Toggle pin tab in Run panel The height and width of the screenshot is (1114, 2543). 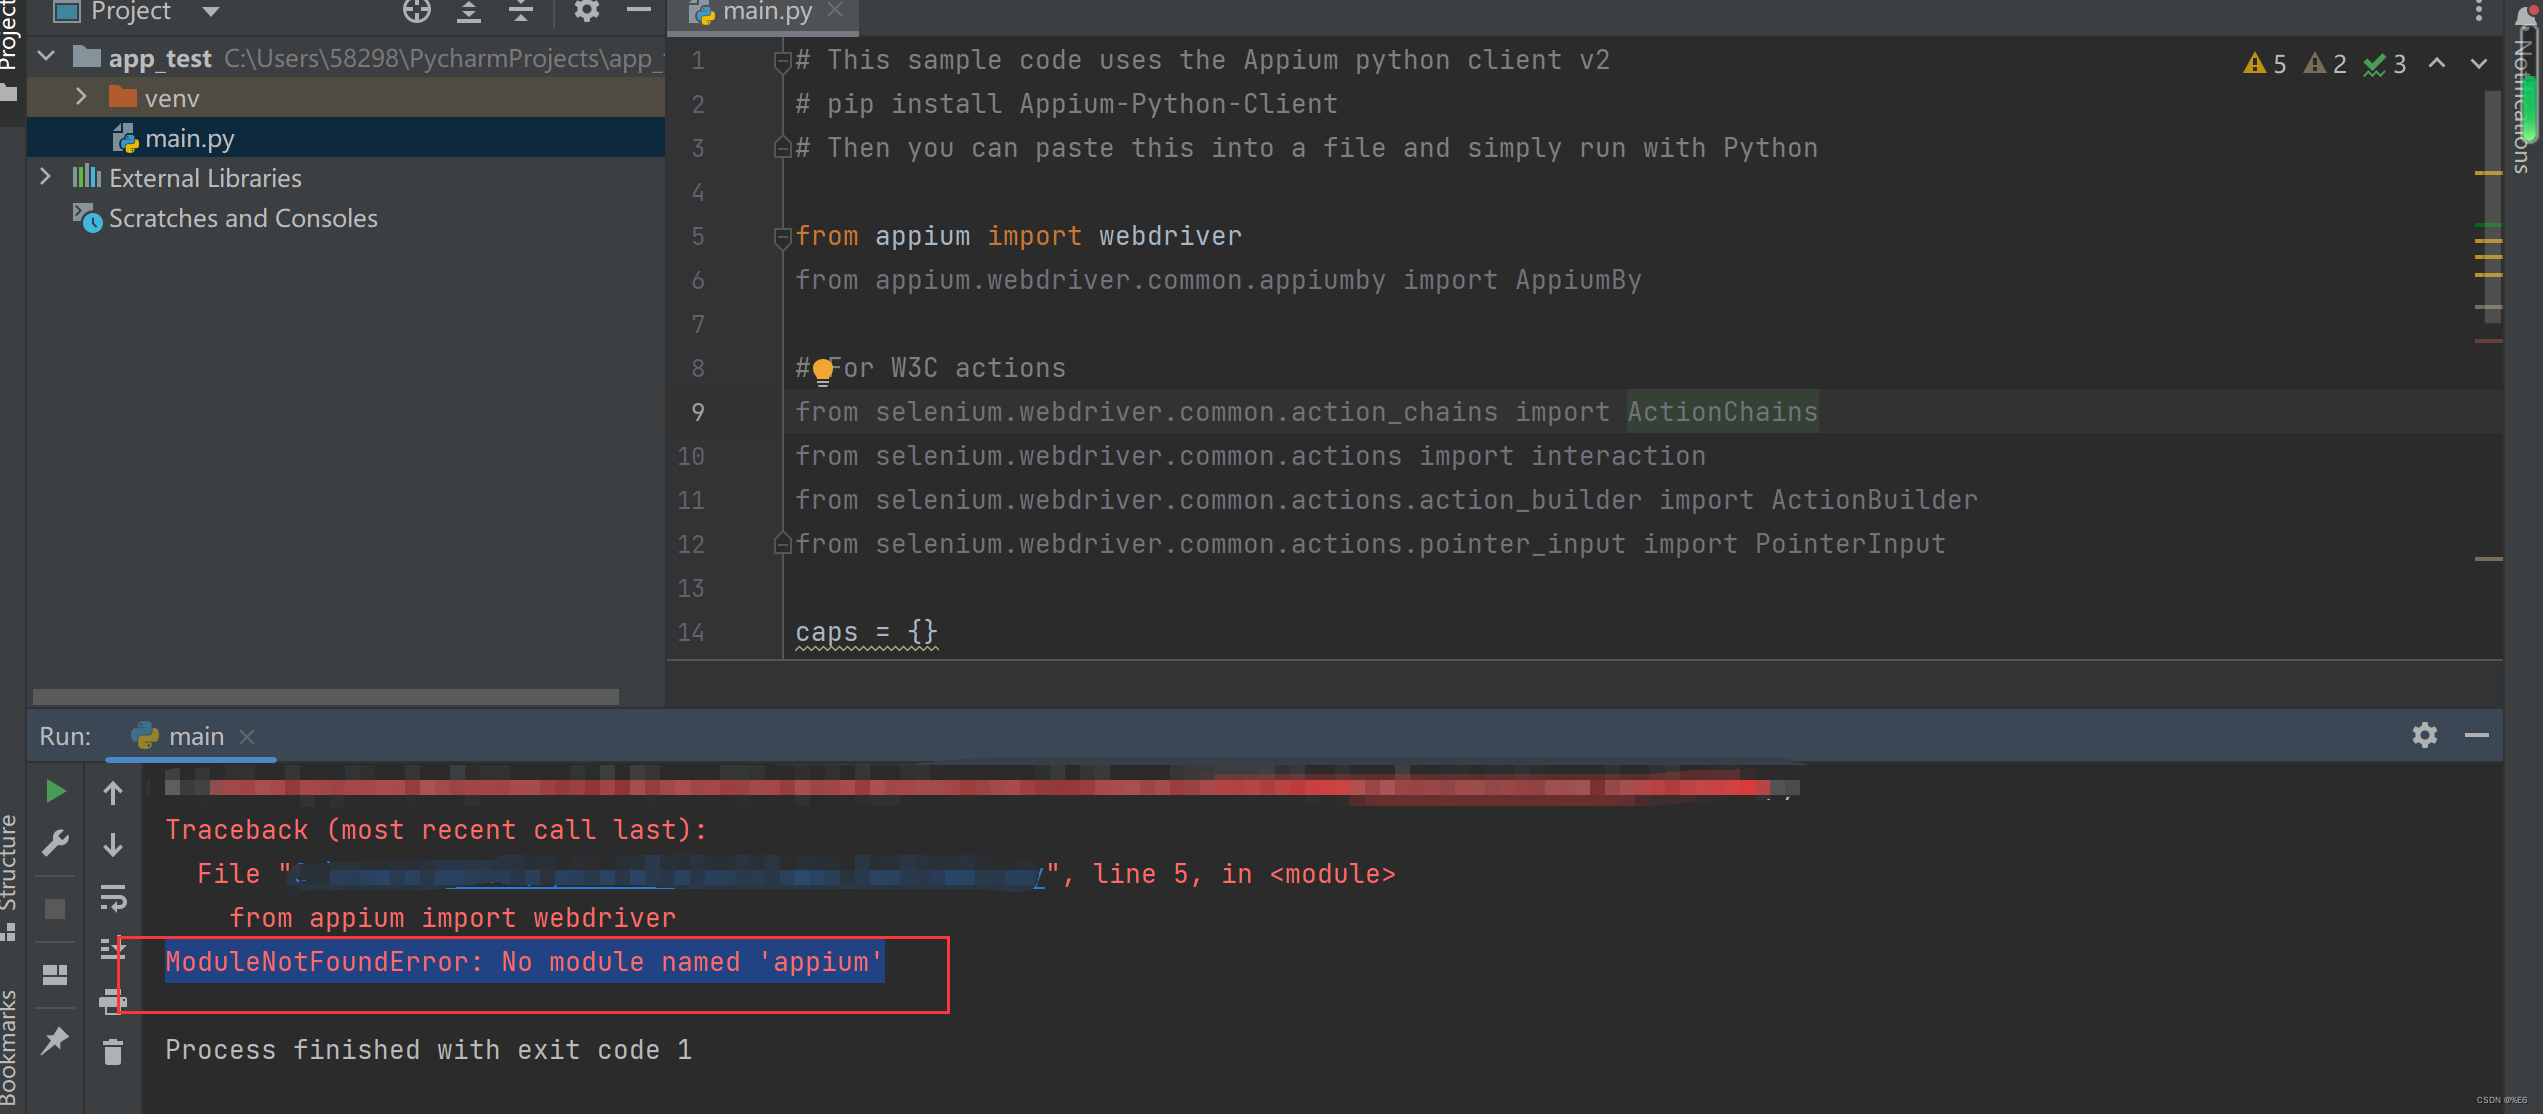56,1041
